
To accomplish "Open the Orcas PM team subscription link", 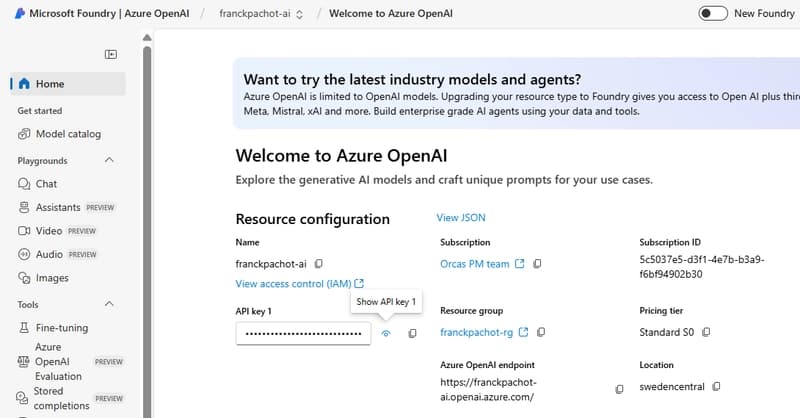I will 474,264.
